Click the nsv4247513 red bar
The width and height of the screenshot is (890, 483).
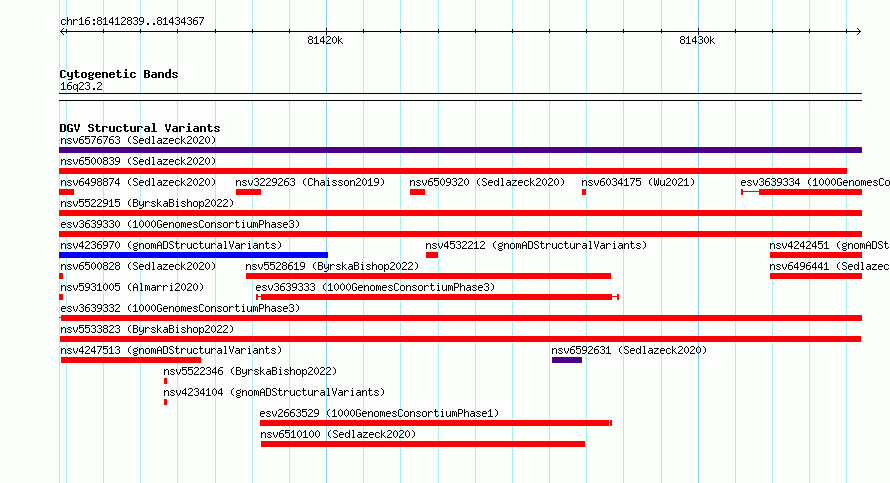pyautogui.click(x=131, y=360)
